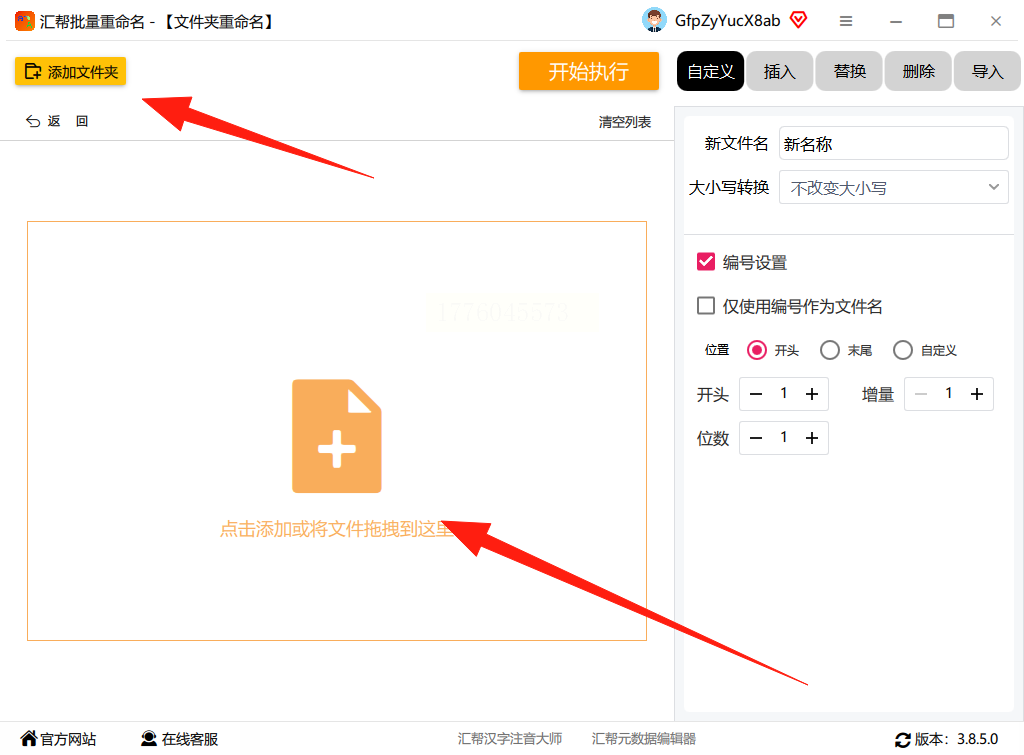Screen dimensions: 1024x755
Task: Click the add-file plus icon in drop area
Action: click(x=336, y=436)
